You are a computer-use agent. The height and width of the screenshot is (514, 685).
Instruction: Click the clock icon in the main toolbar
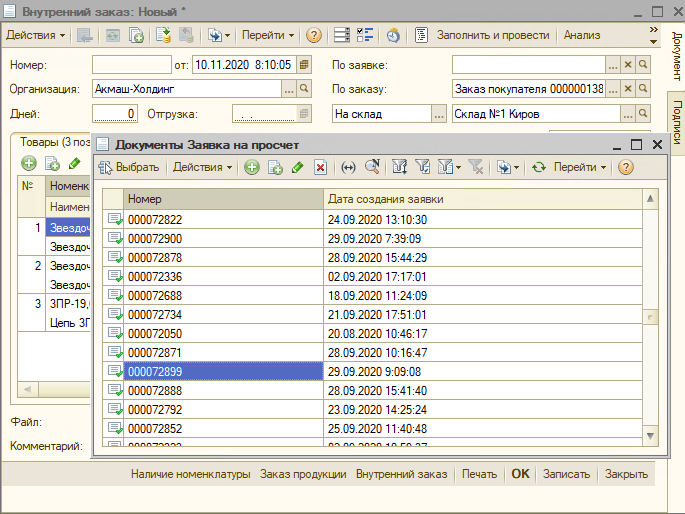point(393,35)
